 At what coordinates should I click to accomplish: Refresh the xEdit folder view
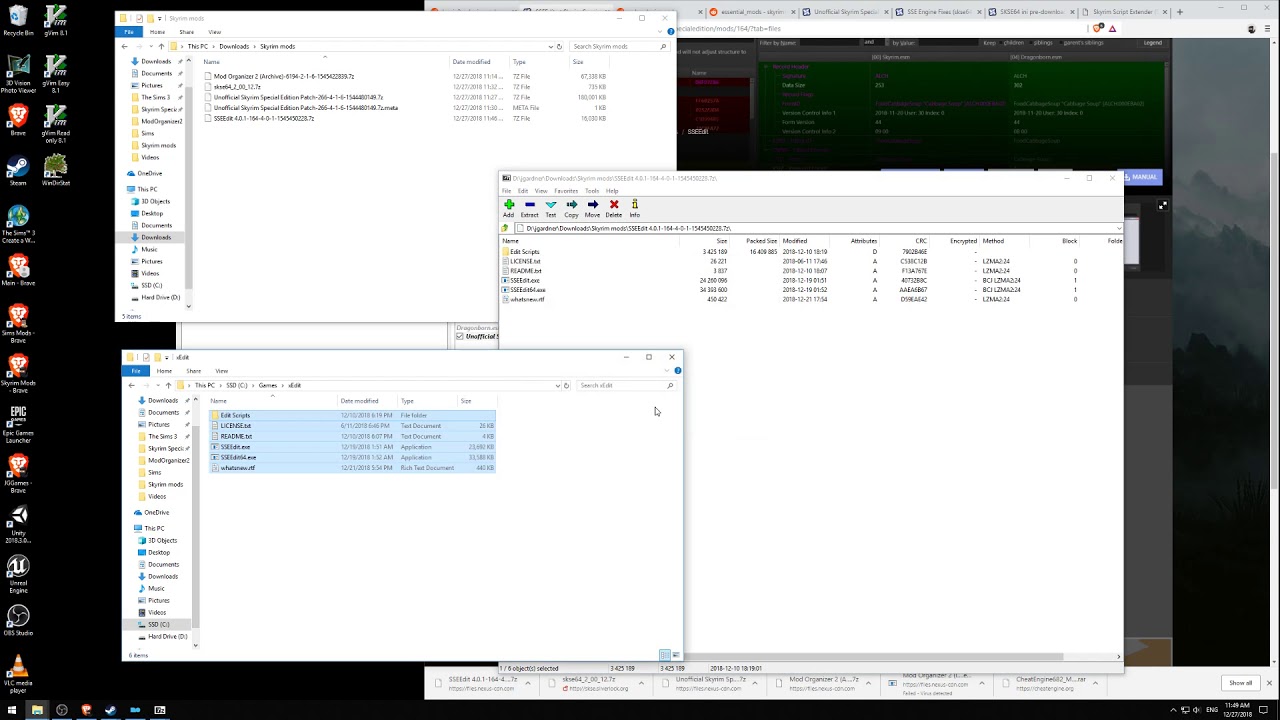[x=566, y=385]
